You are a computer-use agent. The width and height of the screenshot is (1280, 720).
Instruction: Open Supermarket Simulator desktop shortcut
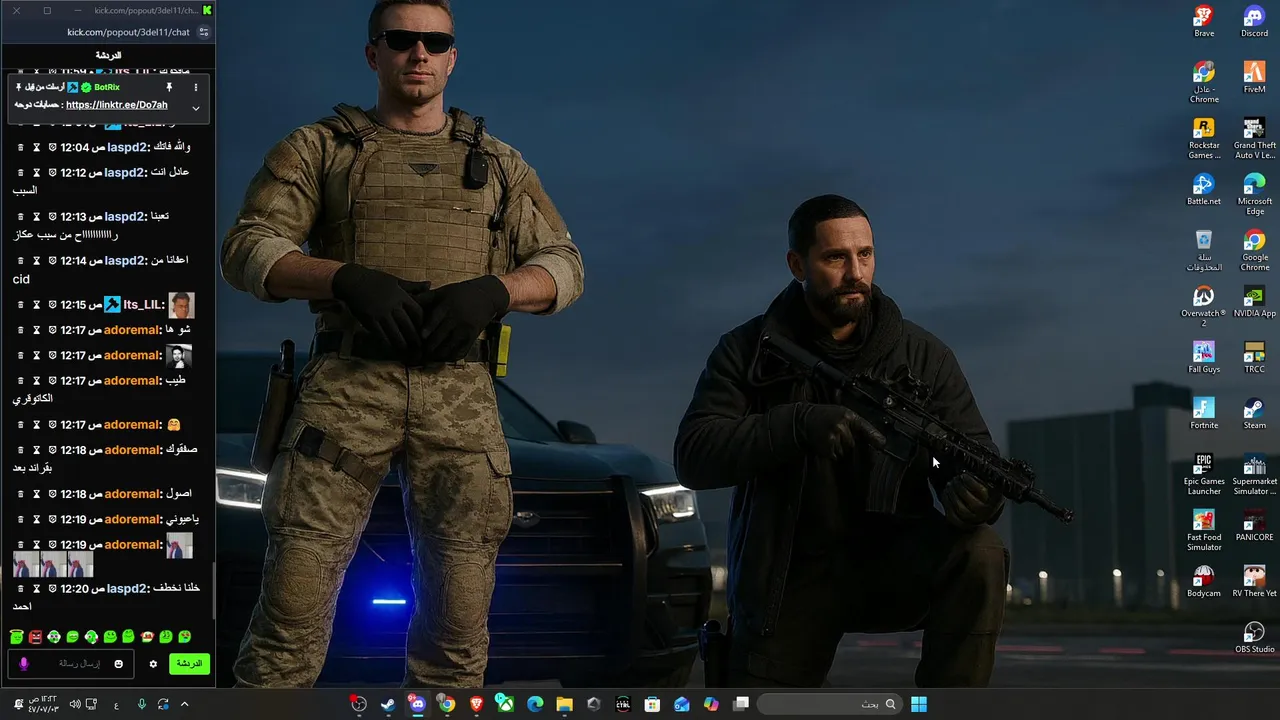tap(1254, 474)
